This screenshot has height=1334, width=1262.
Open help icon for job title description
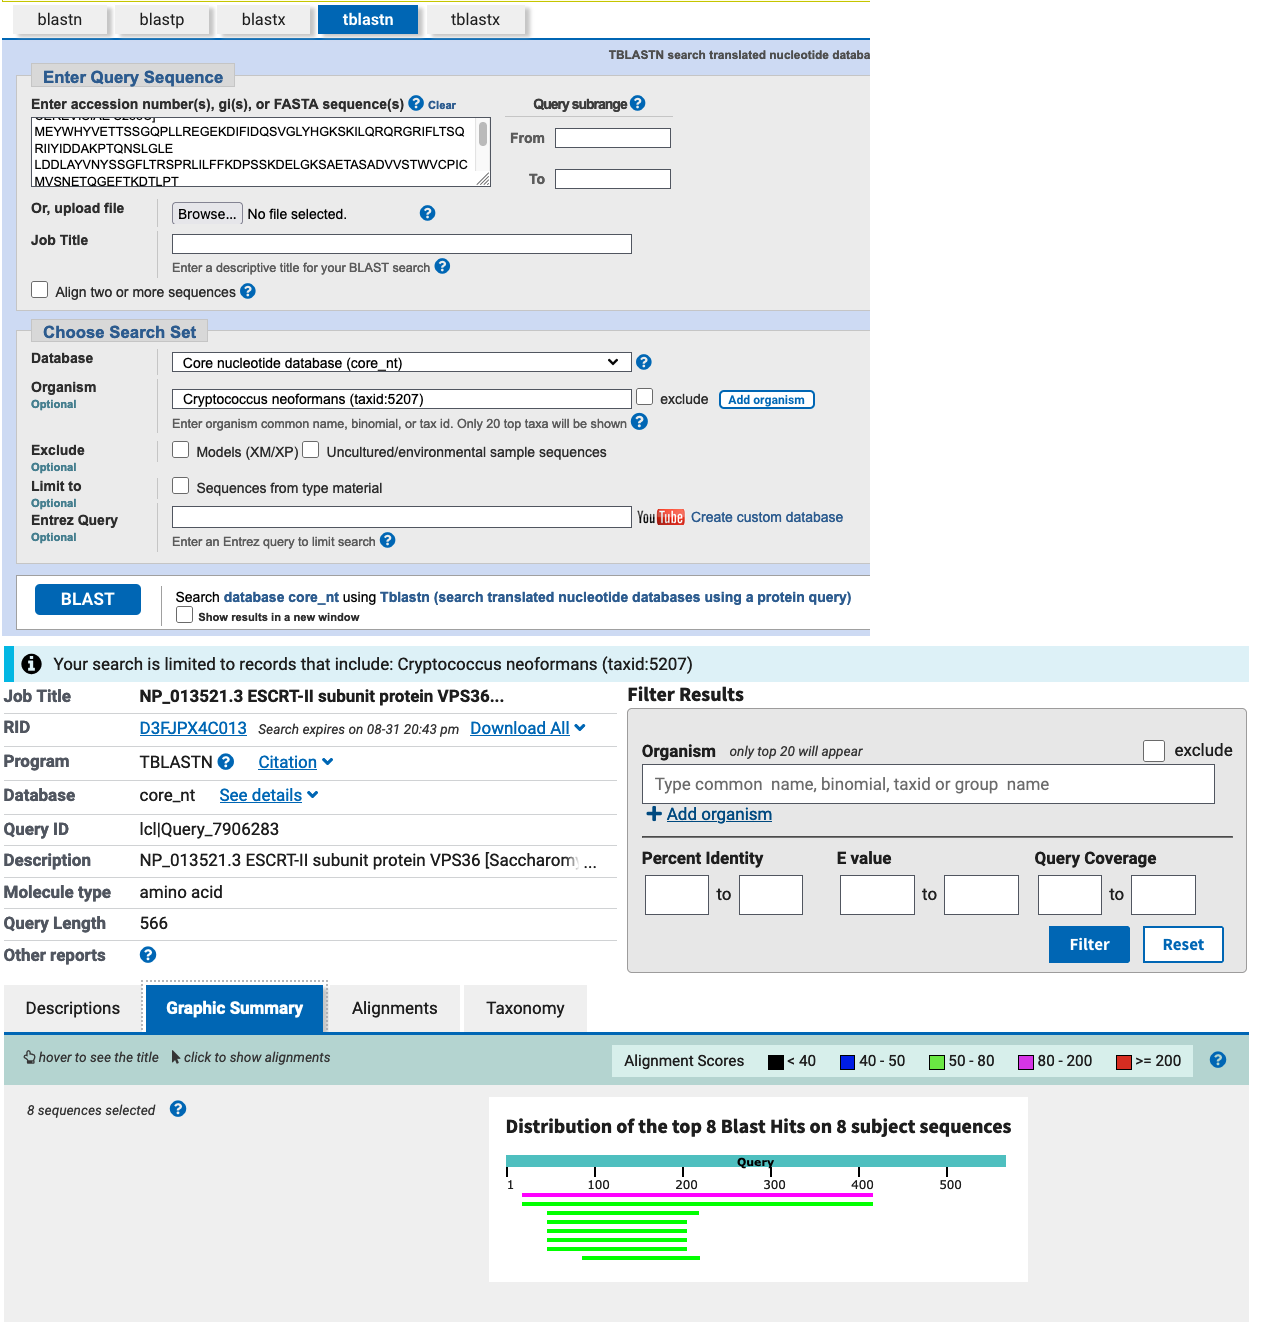point(442,266)
